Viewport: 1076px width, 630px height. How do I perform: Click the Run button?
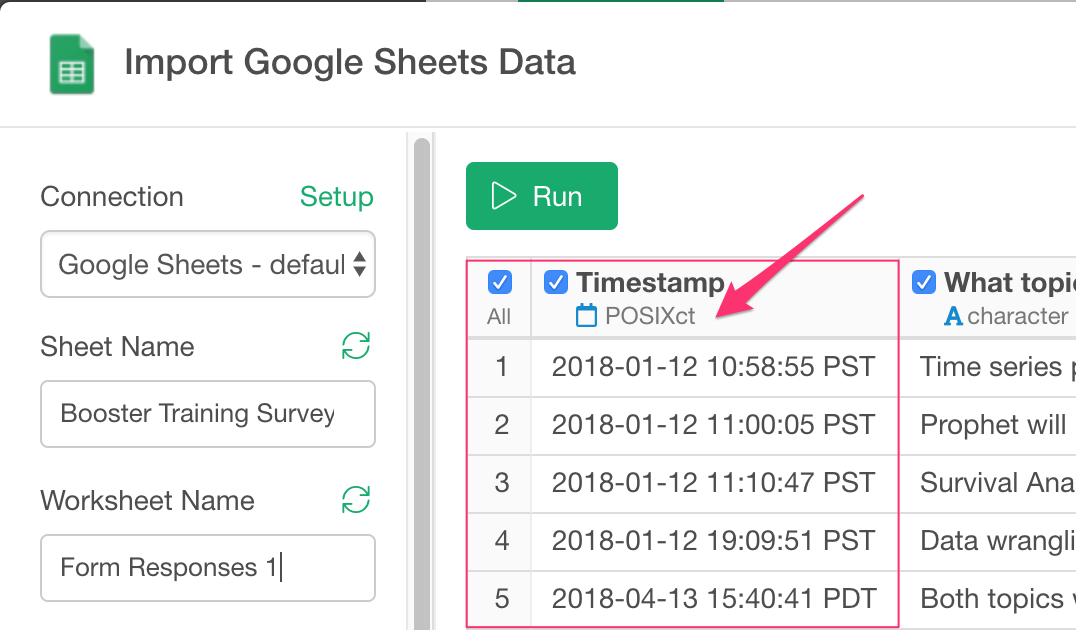[x=542, y=196]
